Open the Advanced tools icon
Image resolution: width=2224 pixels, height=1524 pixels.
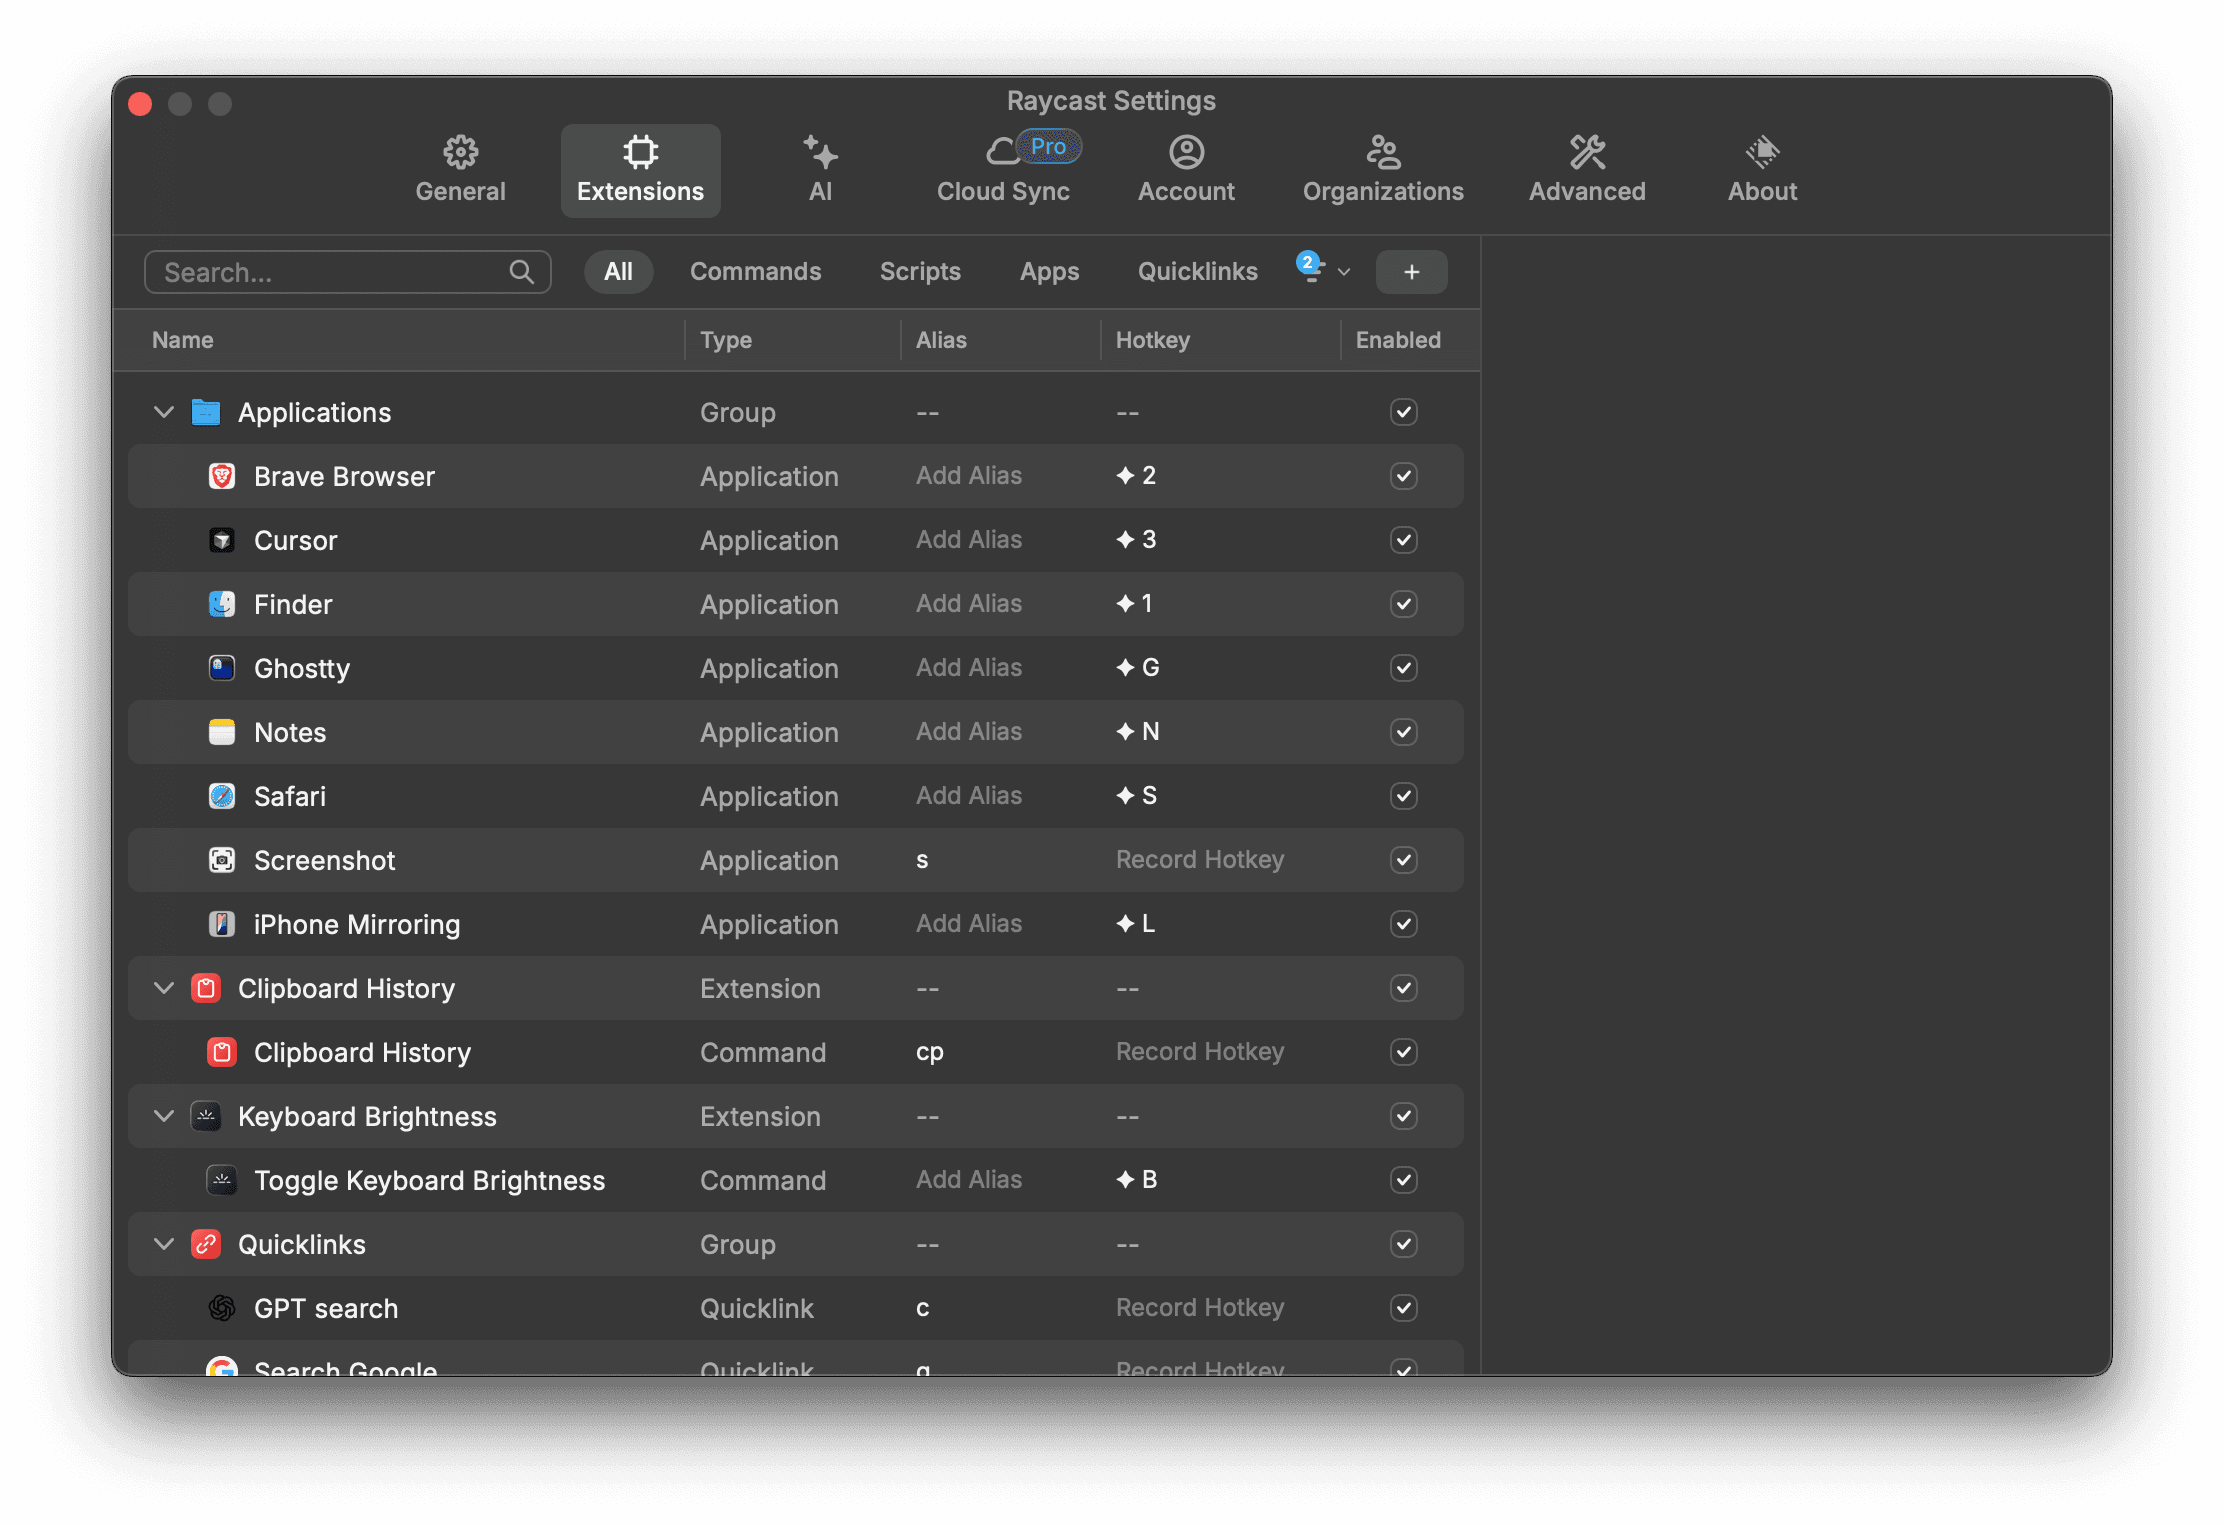pyautogui.click(x=1587, y=152)
